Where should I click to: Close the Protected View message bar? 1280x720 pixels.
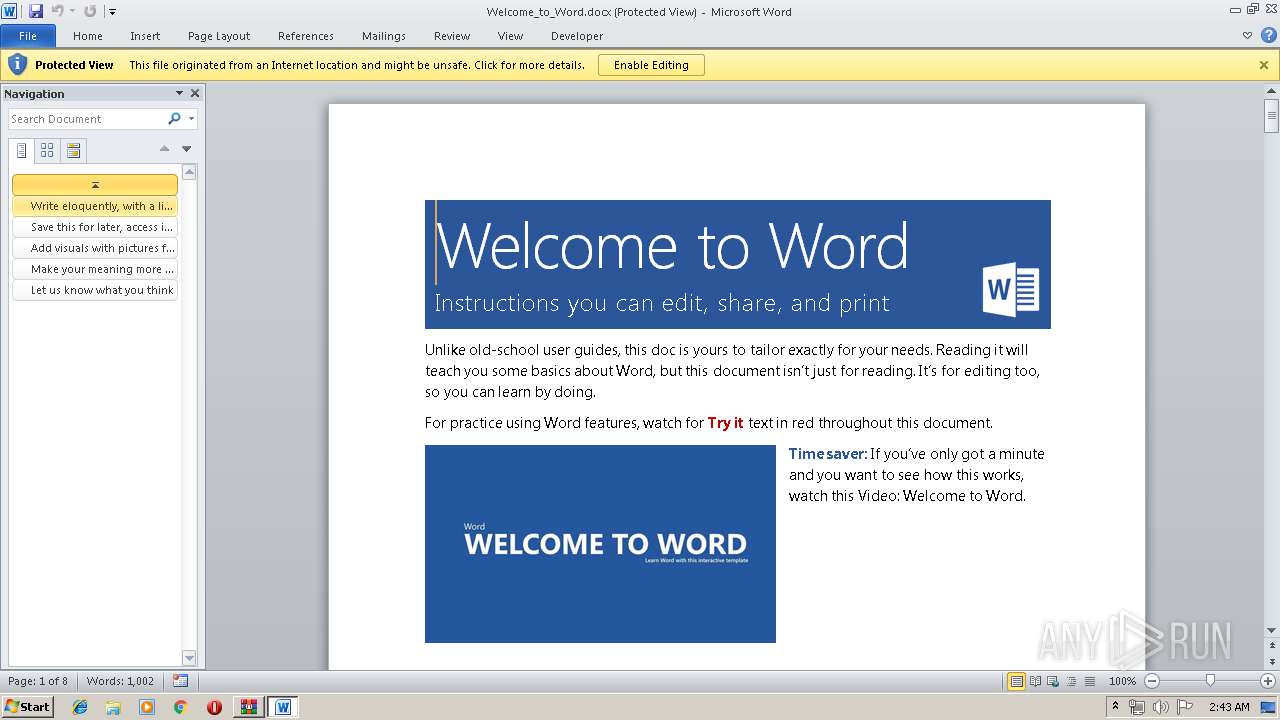tap(1264, 65)
